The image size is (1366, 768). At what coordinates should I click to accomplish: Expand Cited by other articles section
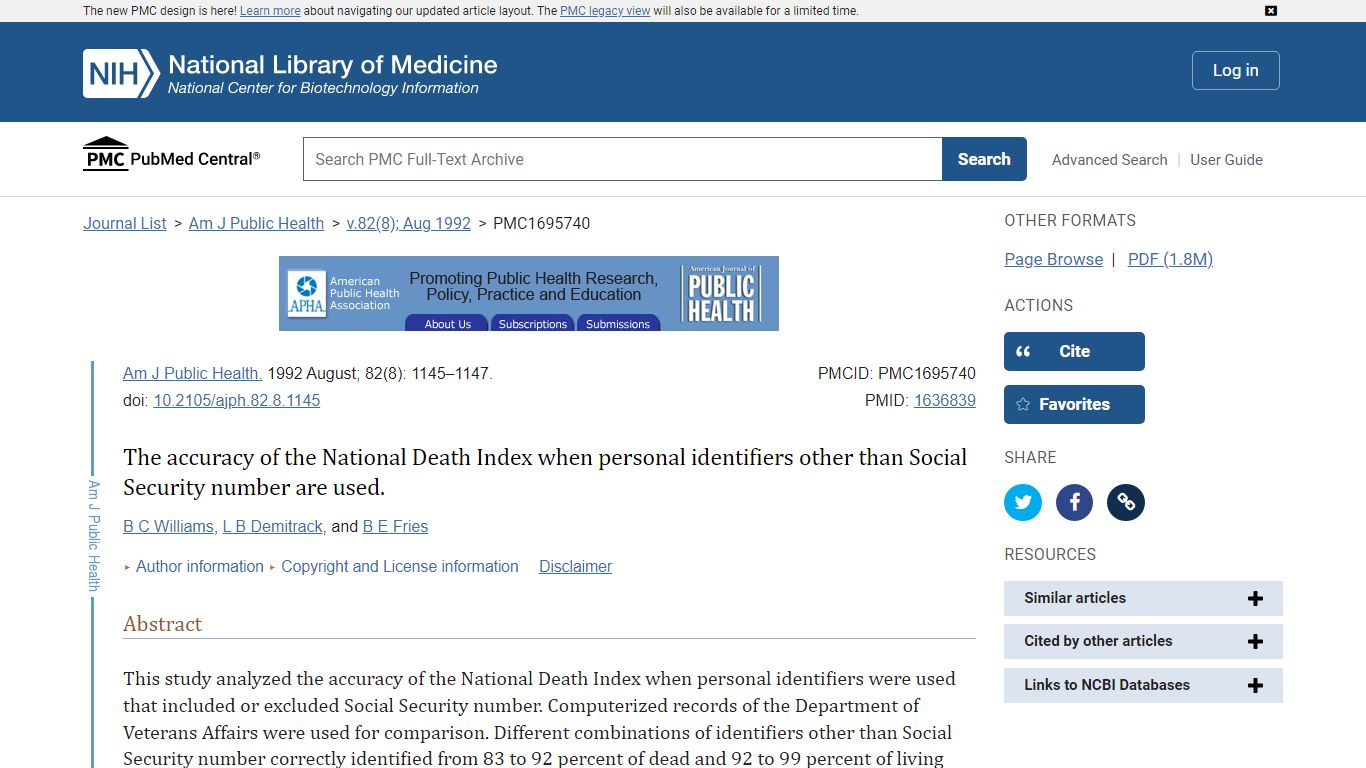1143,641
